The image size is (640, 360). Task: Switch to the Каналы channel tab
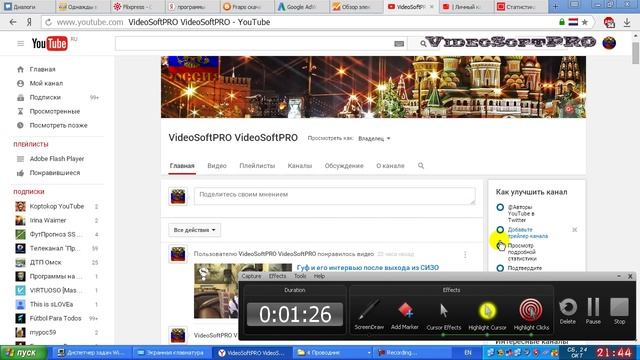[x=300, y=166]
